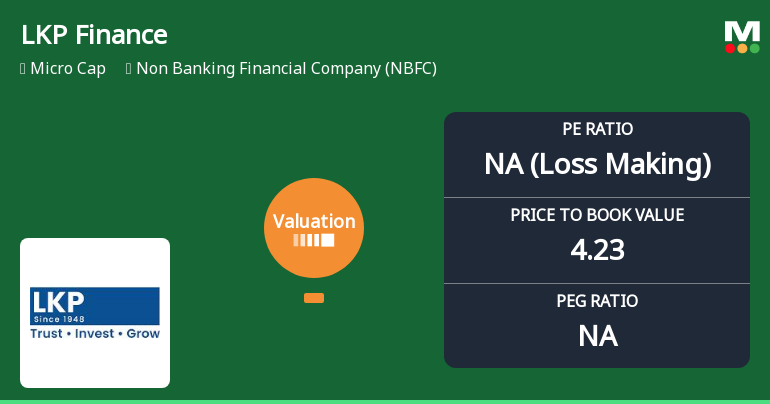The image size is (770, 404).
Task: Click the 4.23 price to book value
Action: 597,249
